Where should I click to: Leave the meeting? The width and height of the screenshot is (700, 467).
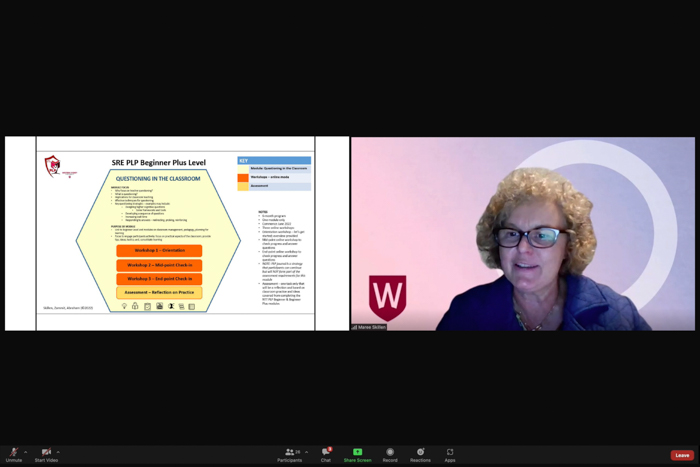pos(682,455)
